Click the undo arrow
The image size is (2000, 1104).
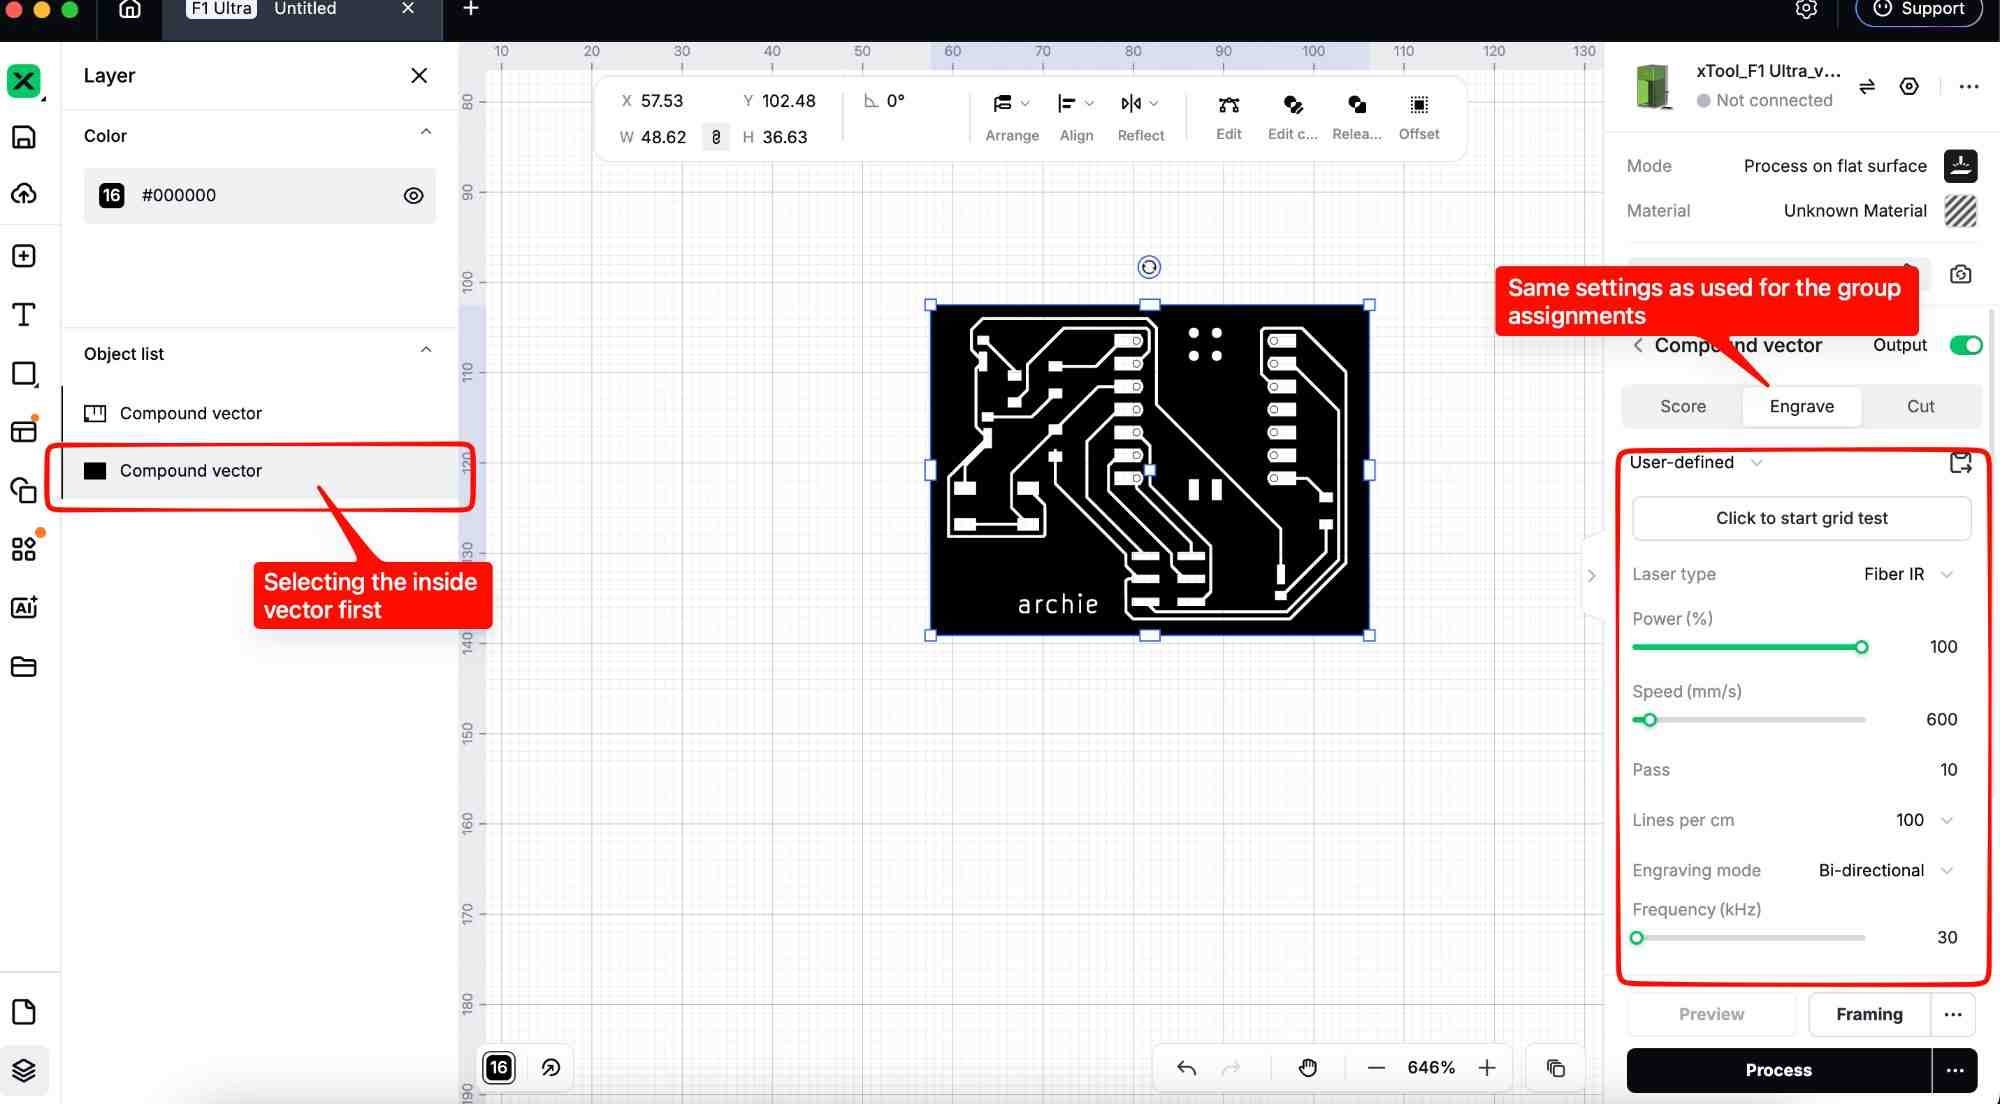1186,1068
